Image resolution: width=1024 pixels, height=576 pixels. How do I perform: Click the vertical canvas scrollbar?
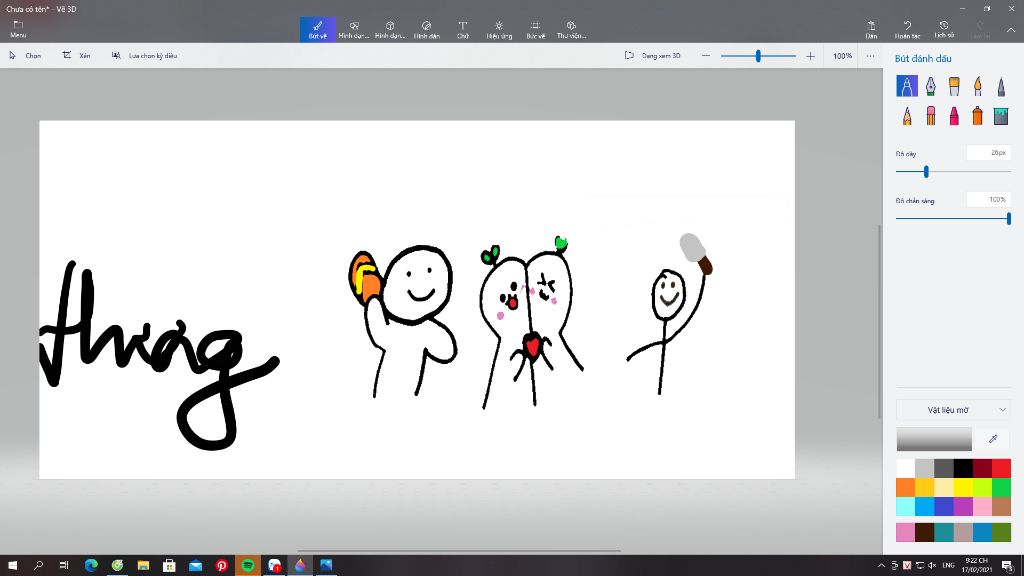click(x=879, y=321)
